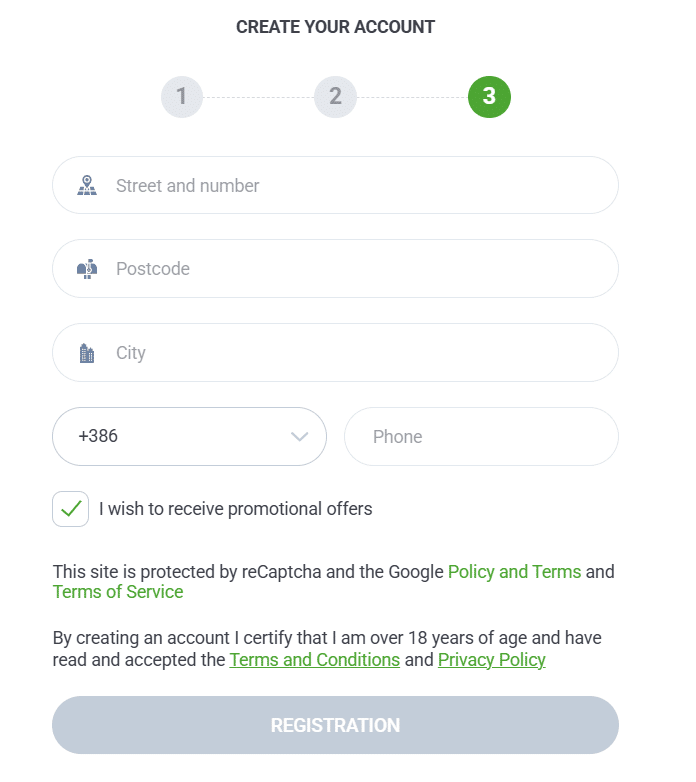Select the active step 3 circle
This screenshot has width=696, height=782.
(489, 97)
